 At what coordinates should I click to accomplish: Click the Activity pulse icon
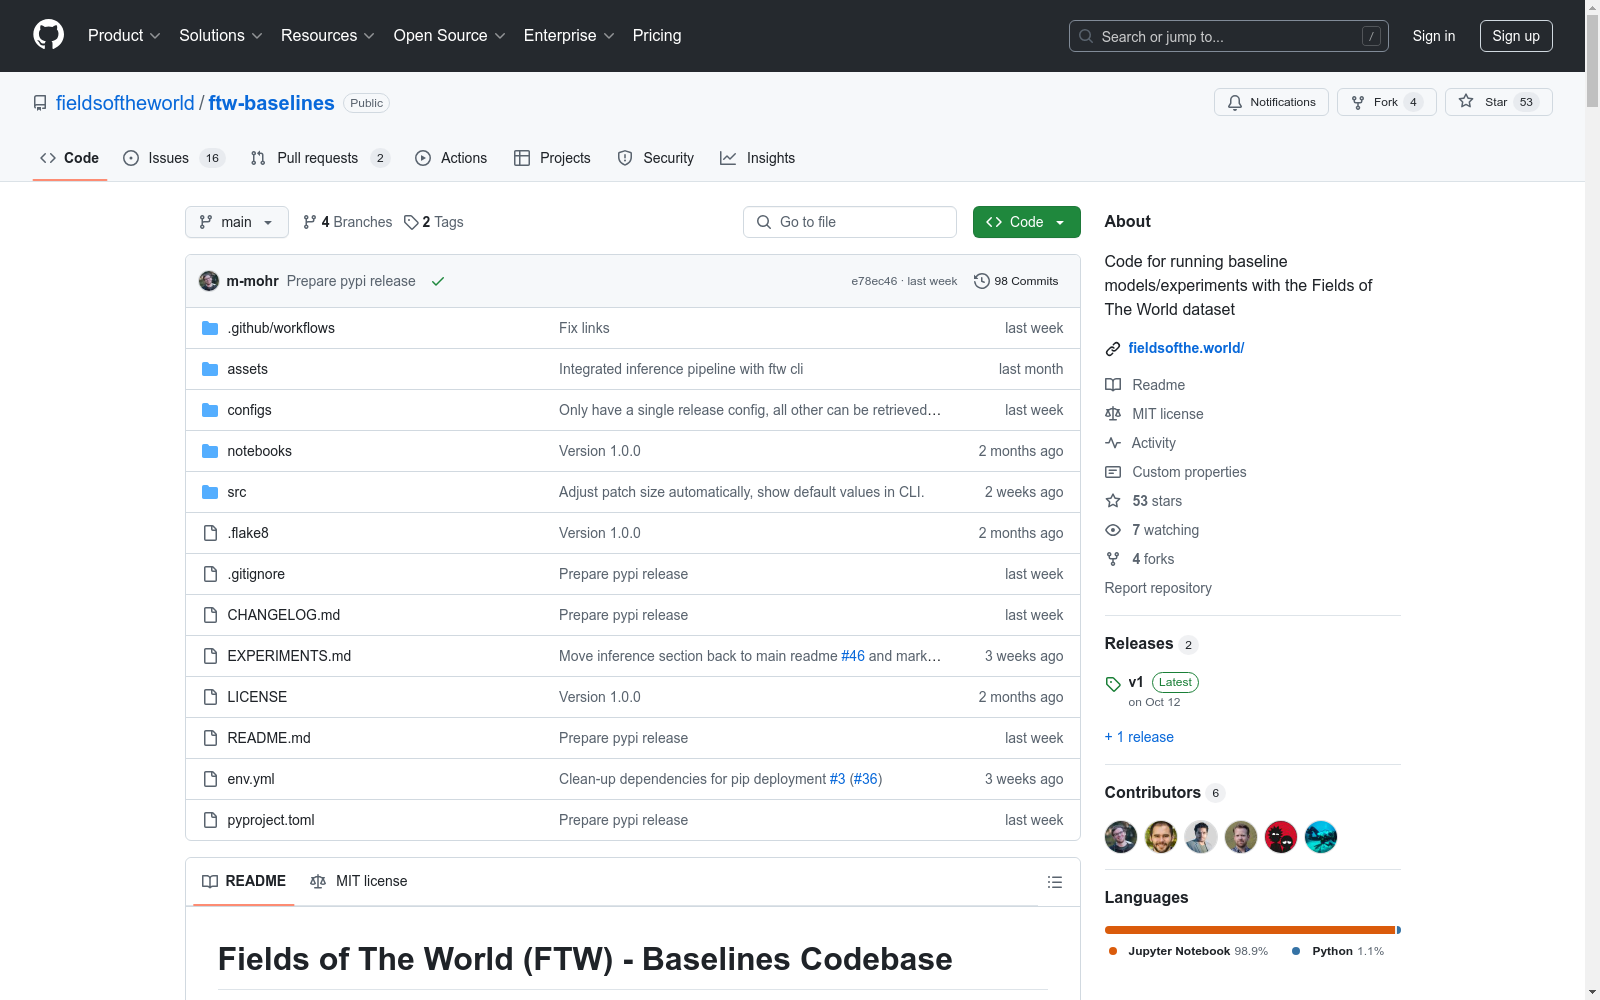(x=1113, y=443)
